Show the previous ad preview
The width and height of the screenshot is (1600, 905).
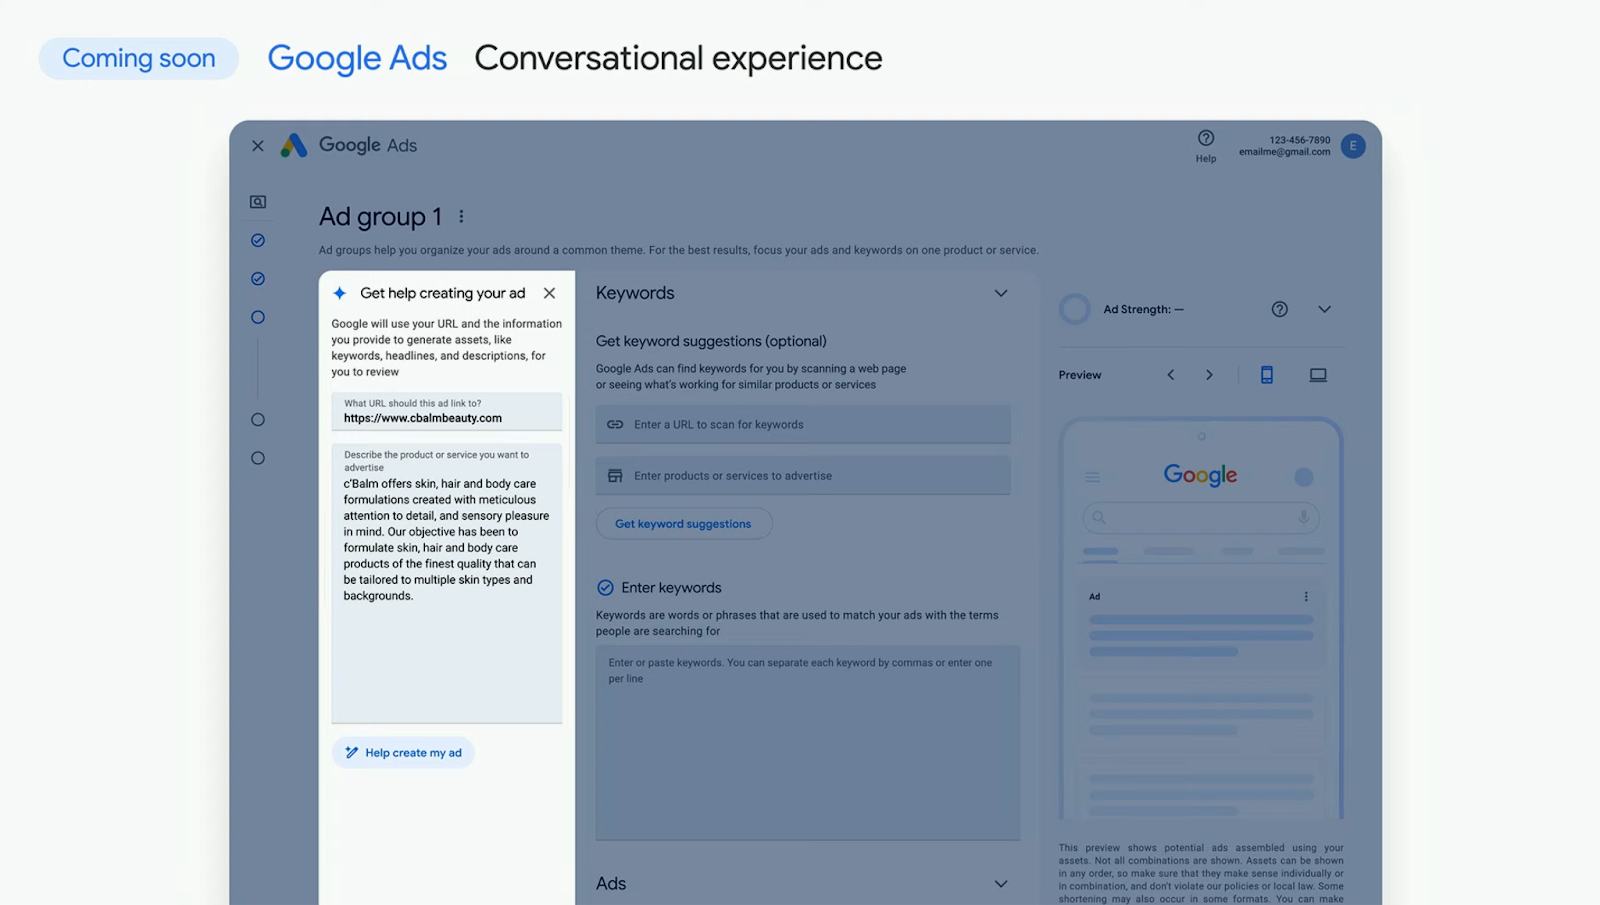(1170, 375)
